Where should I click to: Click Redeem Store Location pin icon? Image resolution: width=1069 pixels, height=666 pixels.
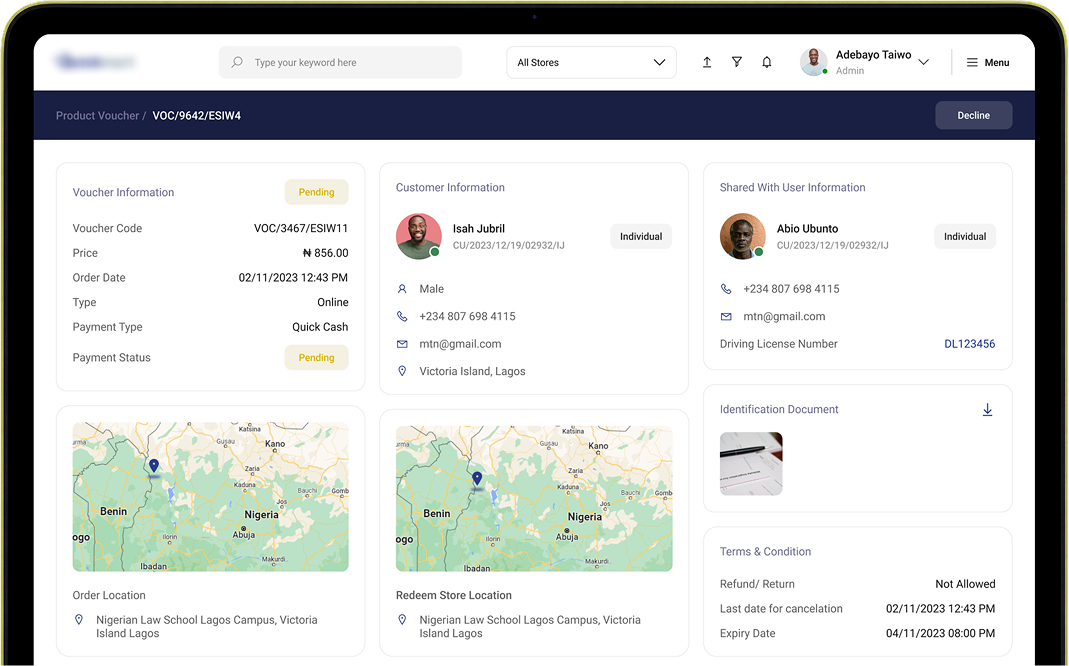402,620
